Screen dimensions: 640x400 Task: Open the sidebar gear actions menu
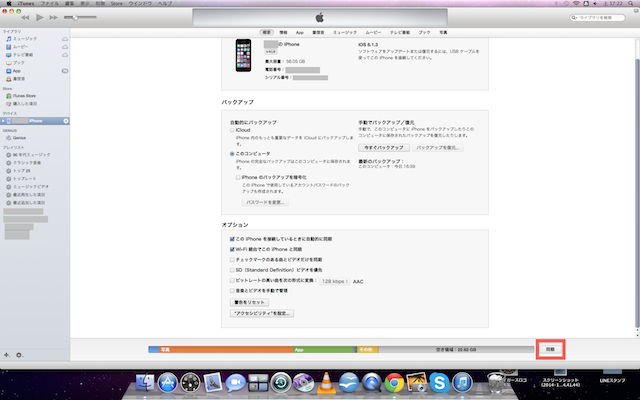pyautogui.click(x=19, y=355)
